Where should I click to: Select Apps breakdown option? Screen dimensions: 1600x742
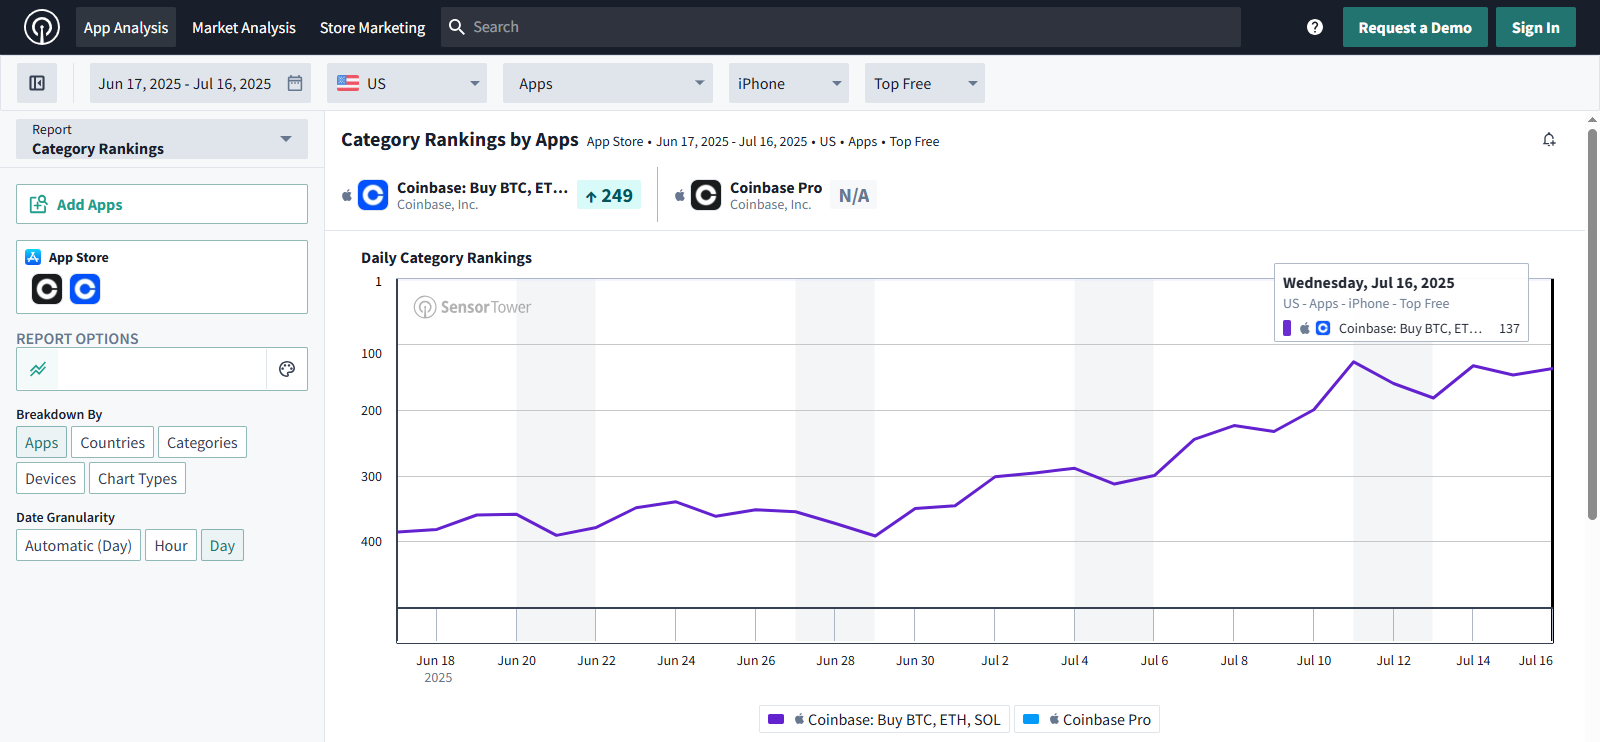pyautogui.click(x=42, y=442)
